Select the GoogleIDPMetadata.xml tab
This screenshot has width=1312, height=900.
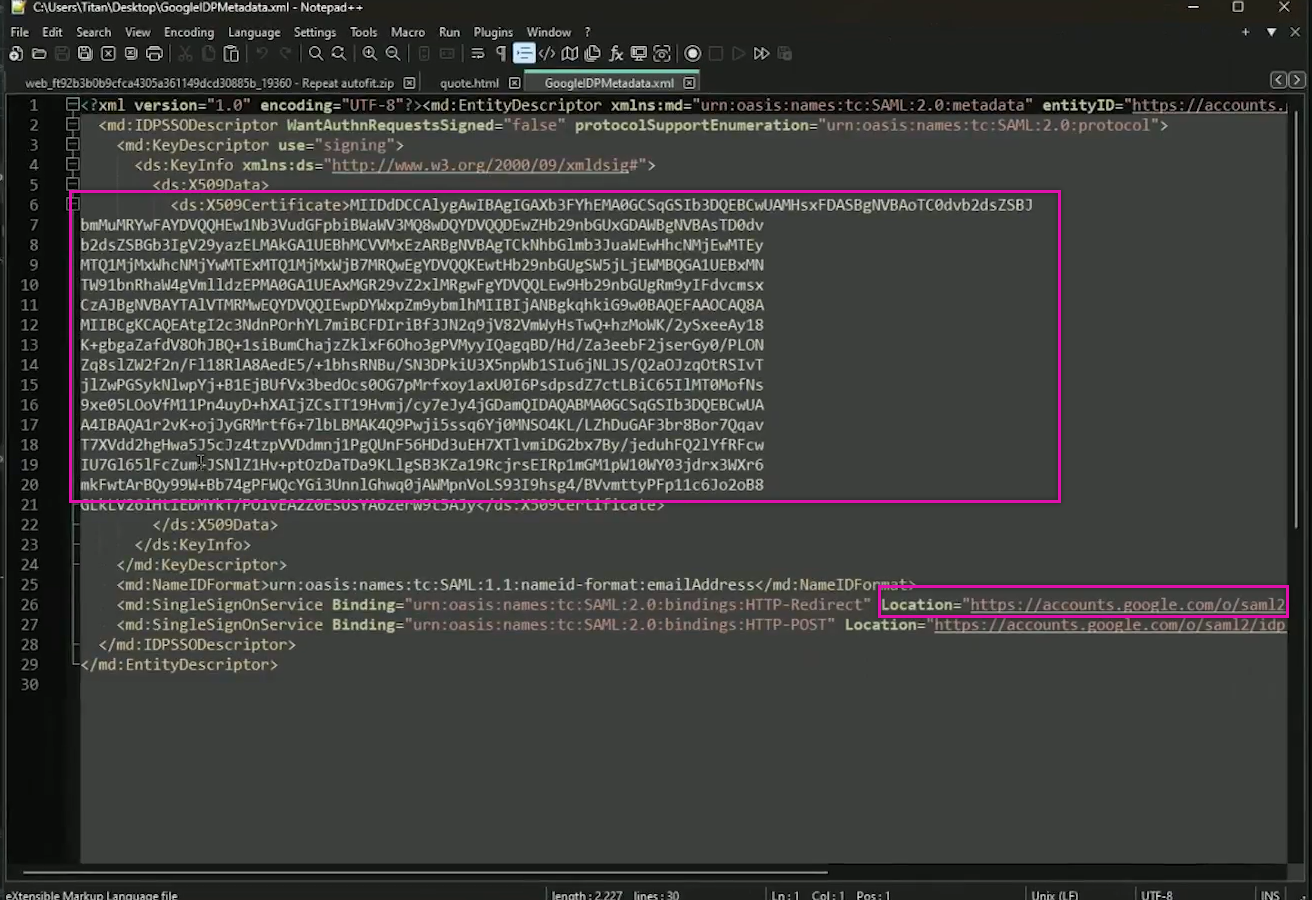coord(610,83)
